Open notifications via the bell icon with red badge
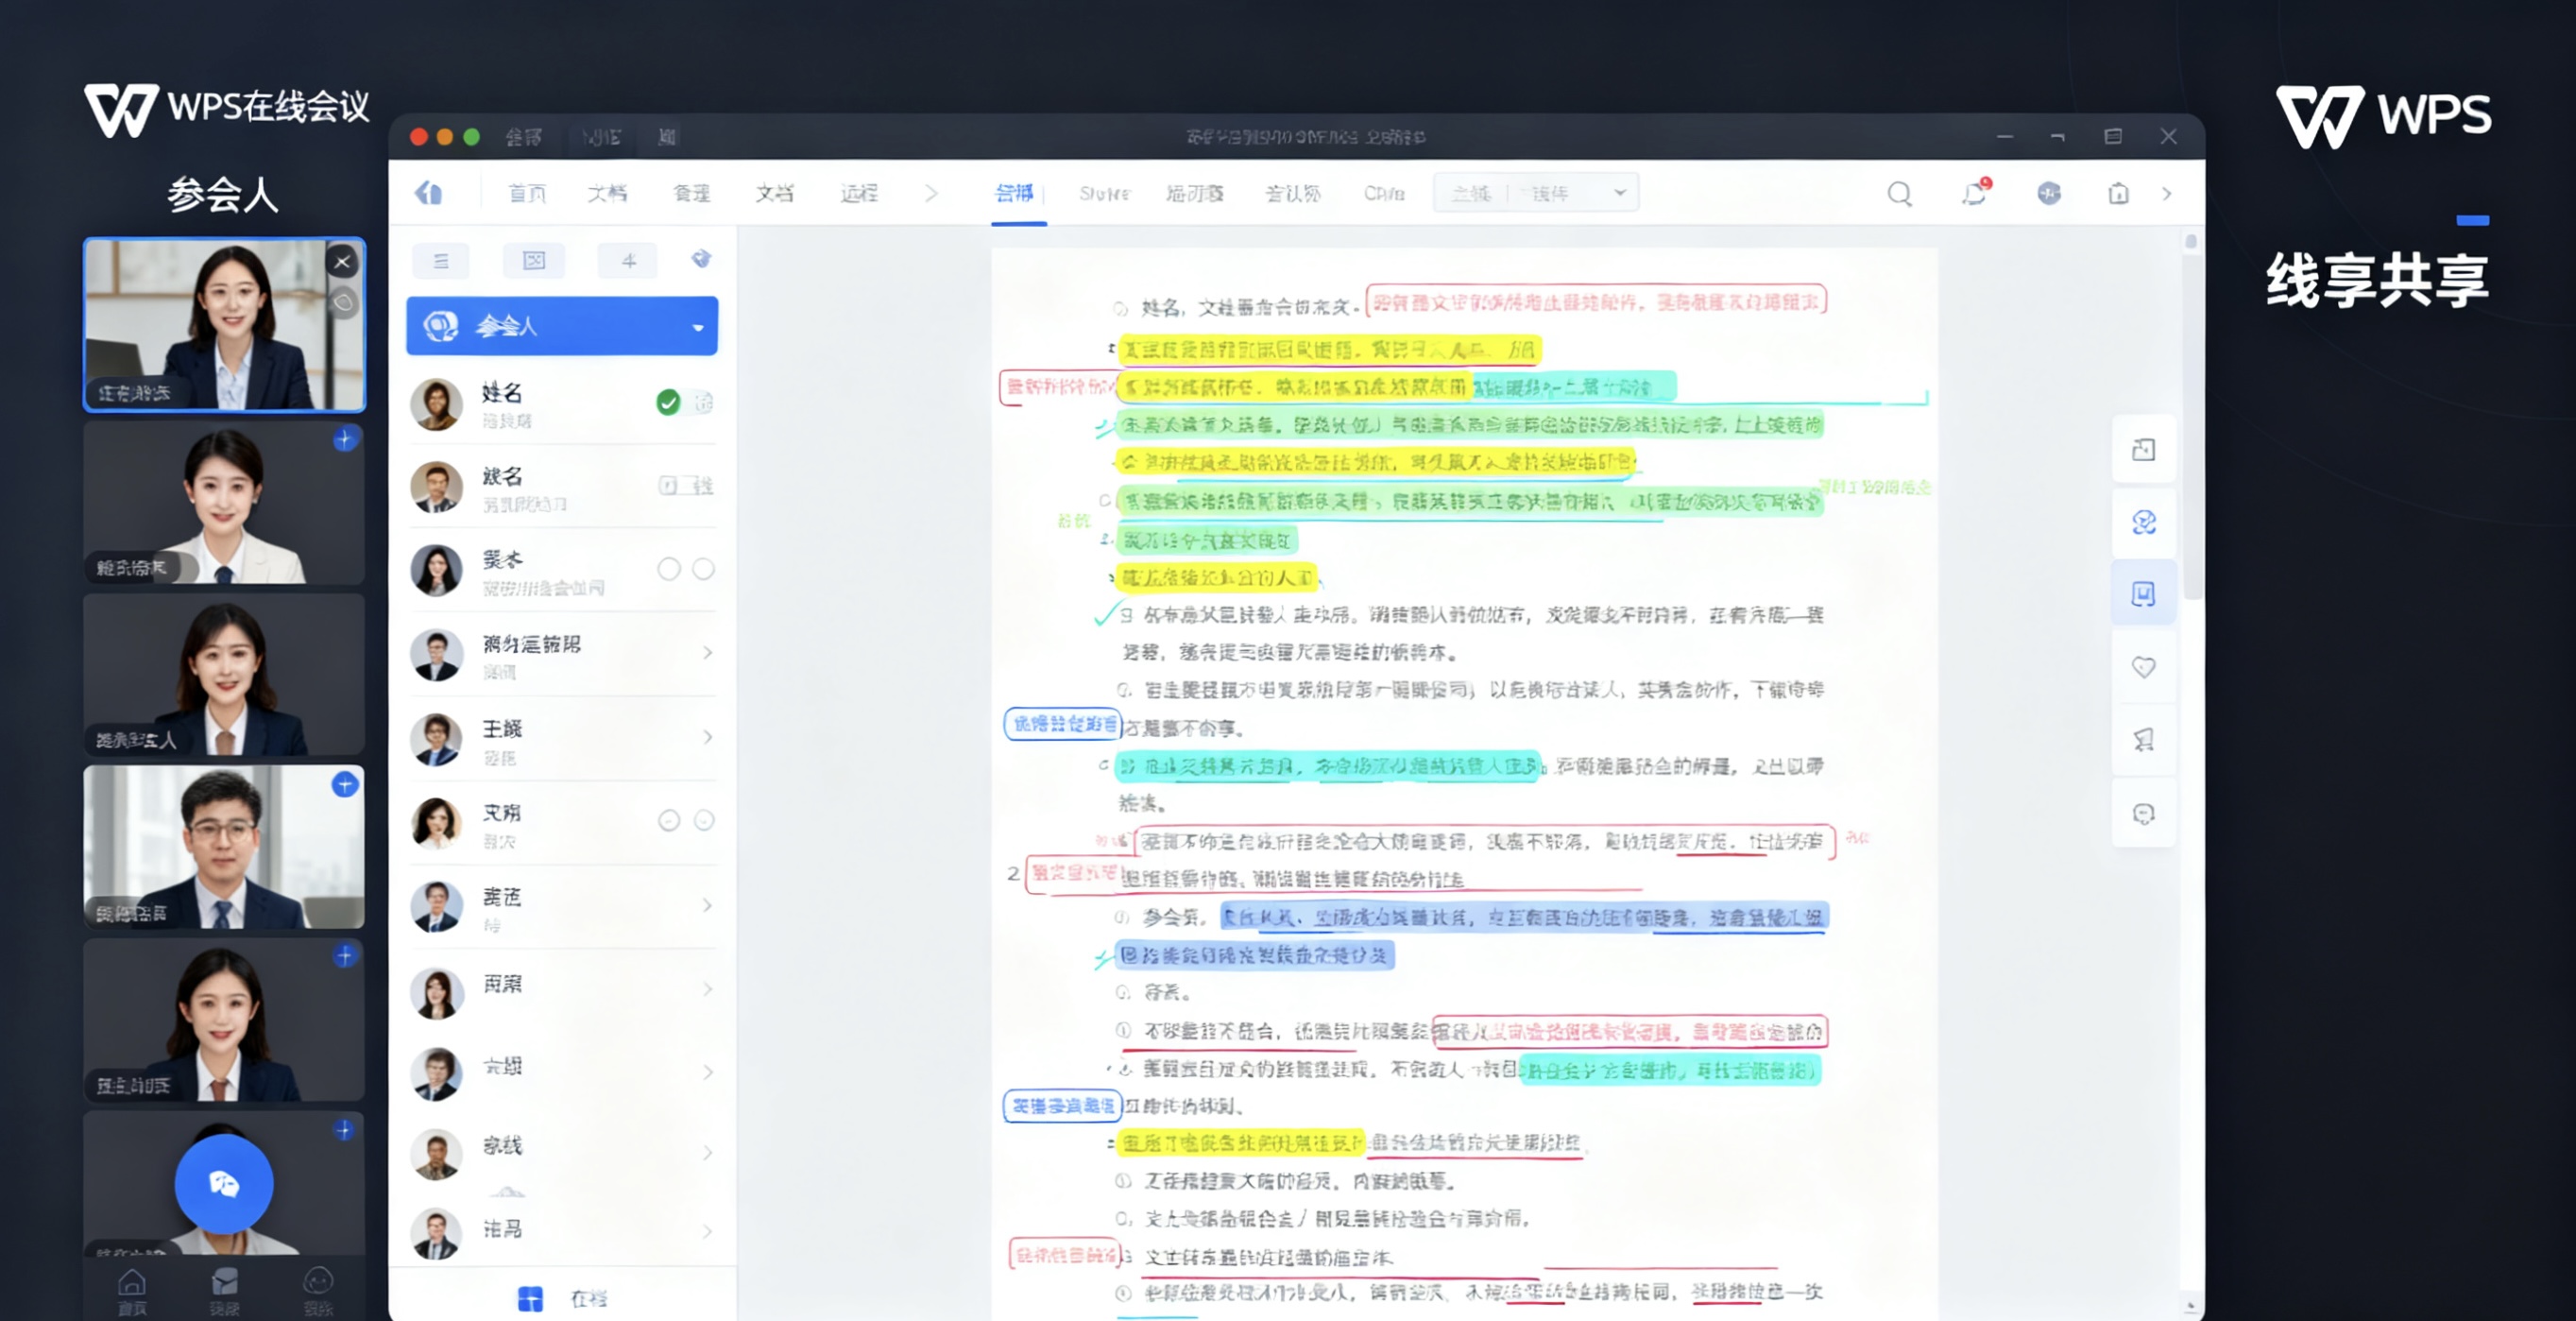Viewport: 2576px width, 1321px height. pos(1974,194)
